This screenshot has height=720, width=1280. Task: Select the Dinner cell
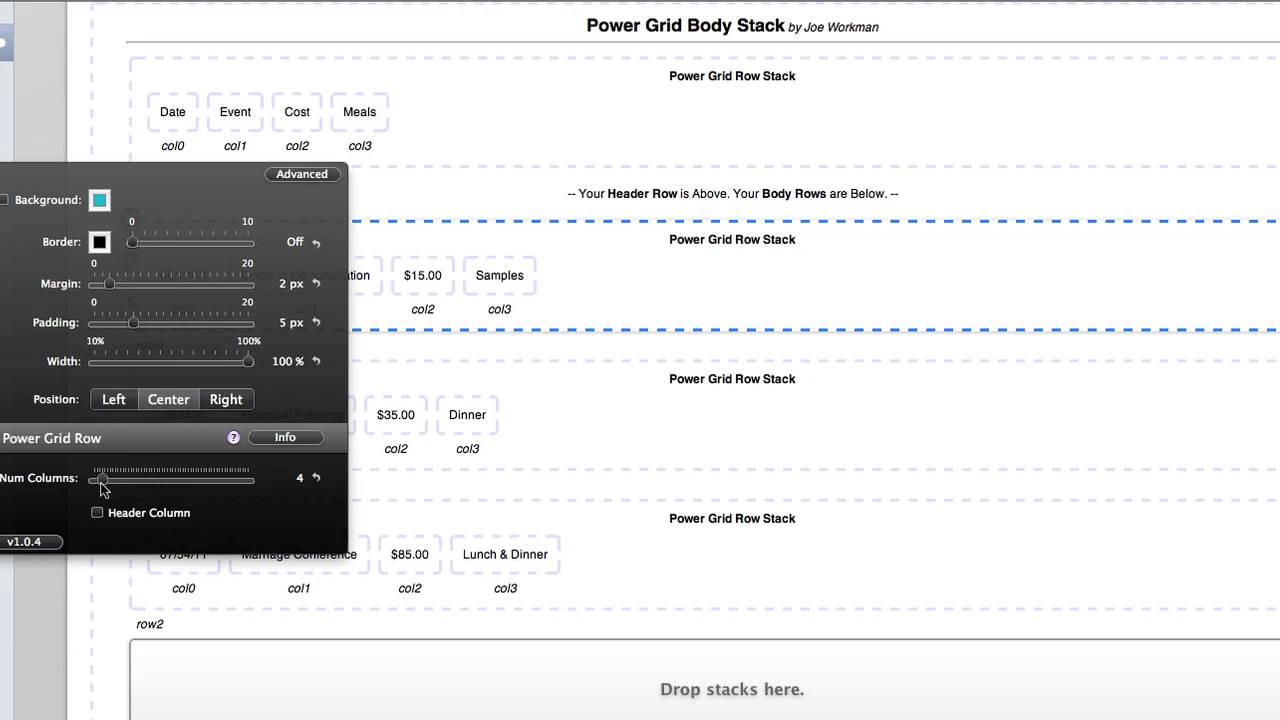(467, 415)
